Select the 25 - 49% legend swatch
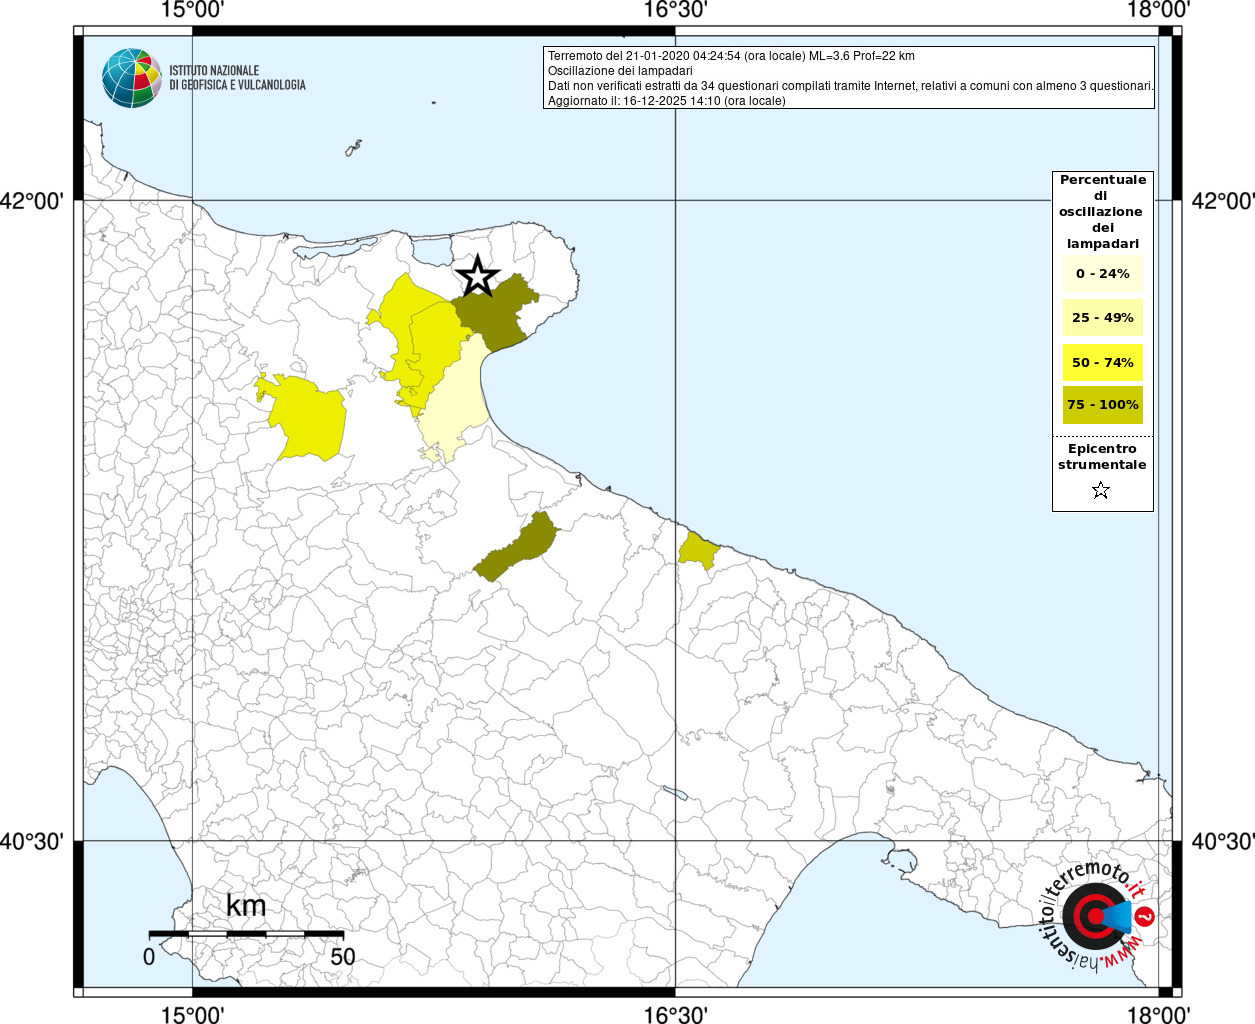 [x=1102, y=318]
